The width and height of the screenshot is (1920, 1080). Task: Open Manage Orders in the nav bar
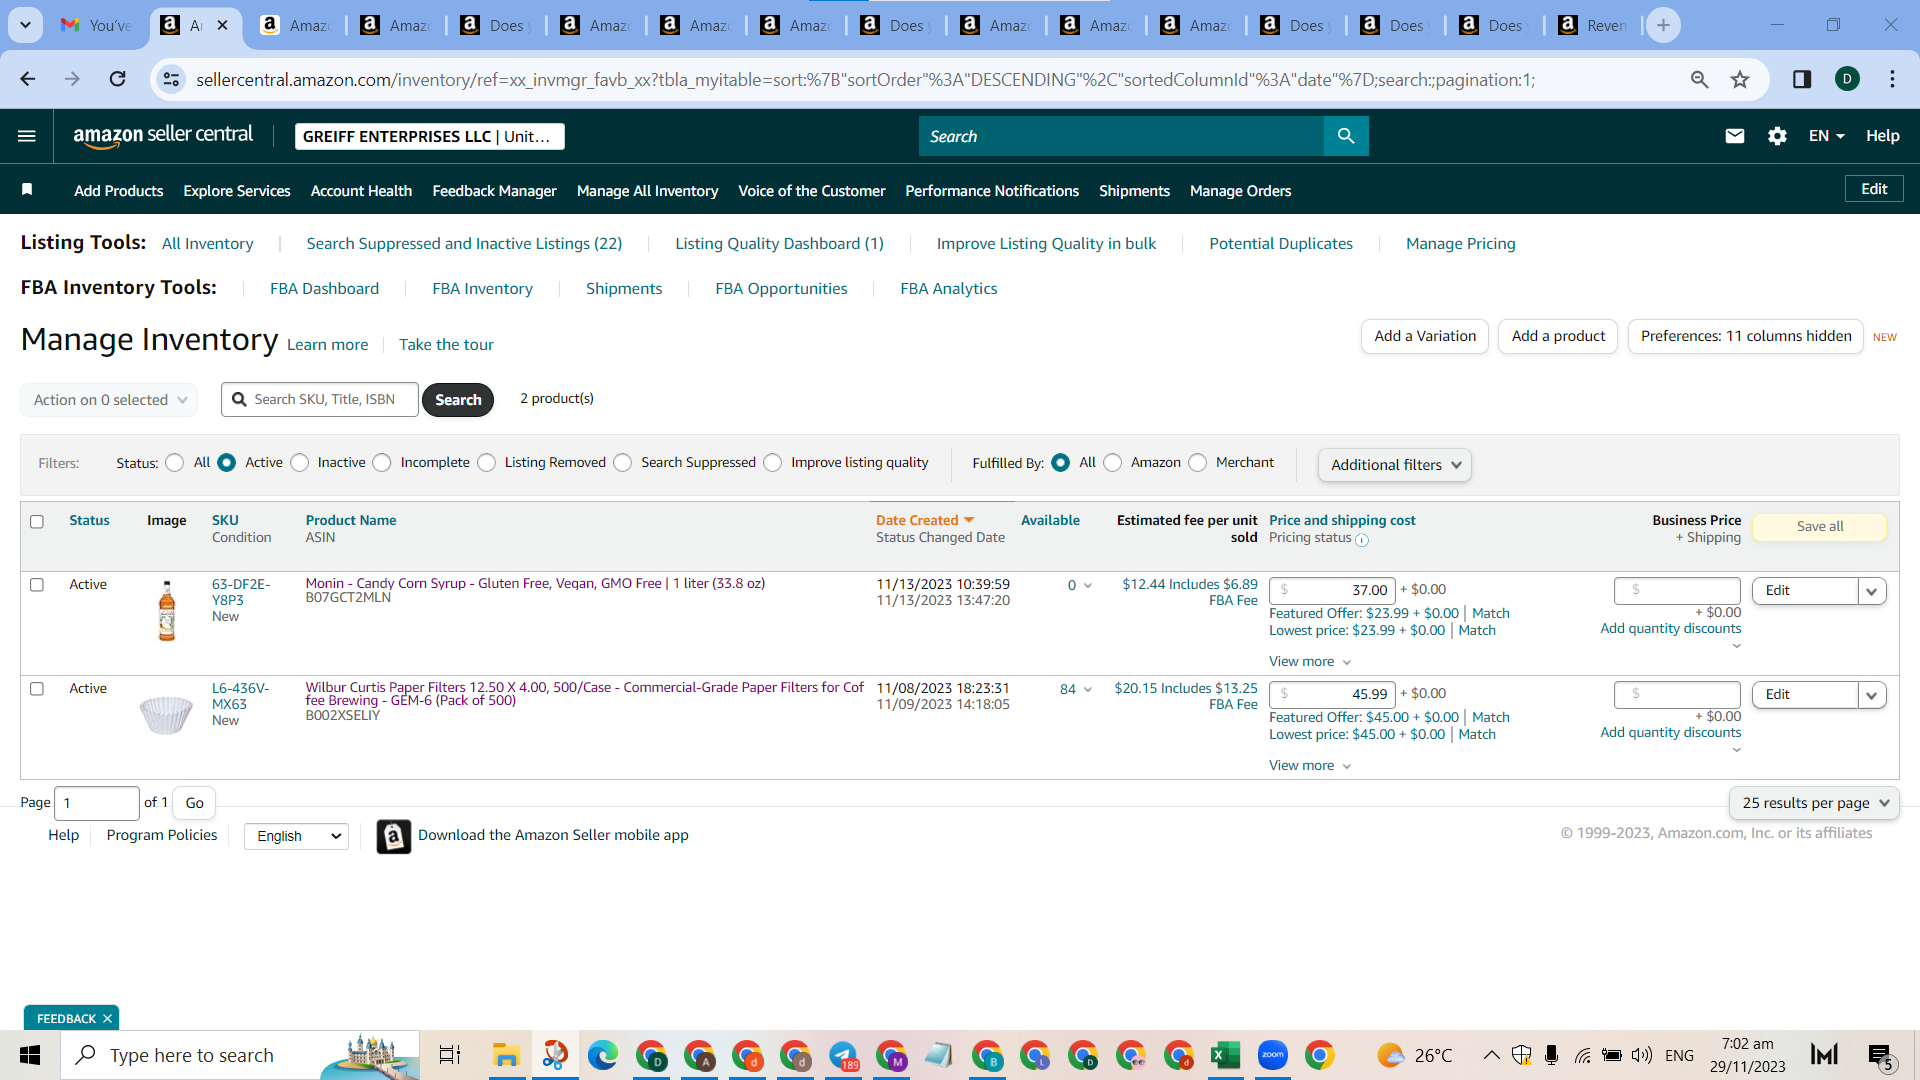click(1240, 191)
